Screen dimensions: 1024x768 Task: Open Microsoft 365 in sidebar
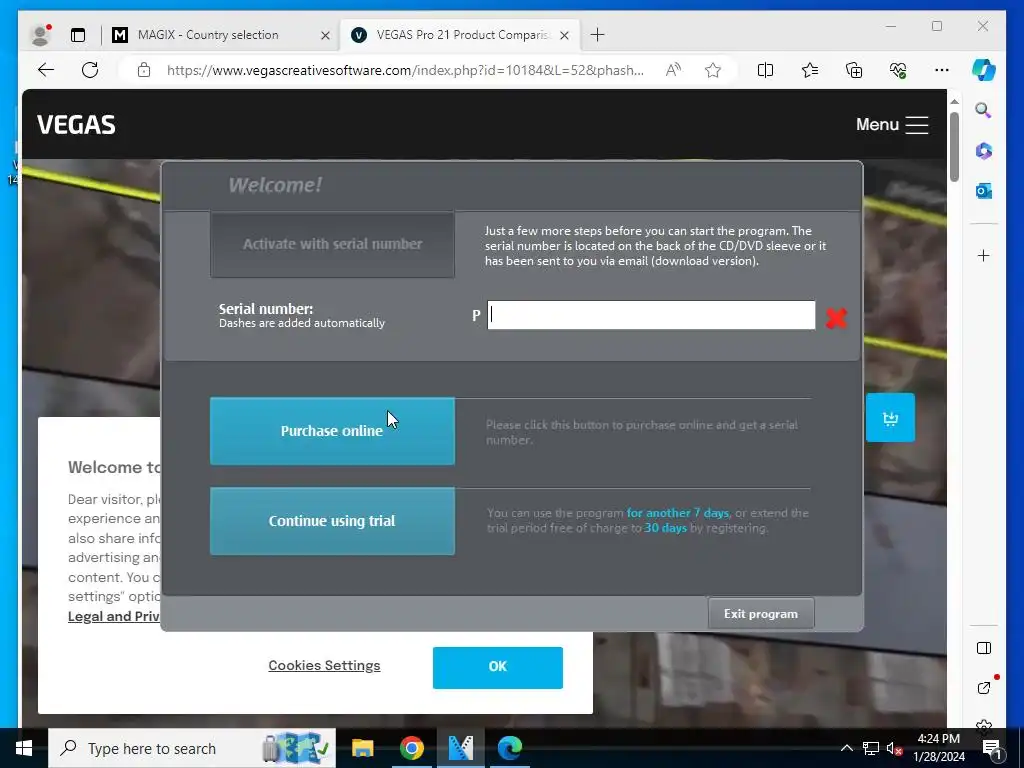point(984,151)
